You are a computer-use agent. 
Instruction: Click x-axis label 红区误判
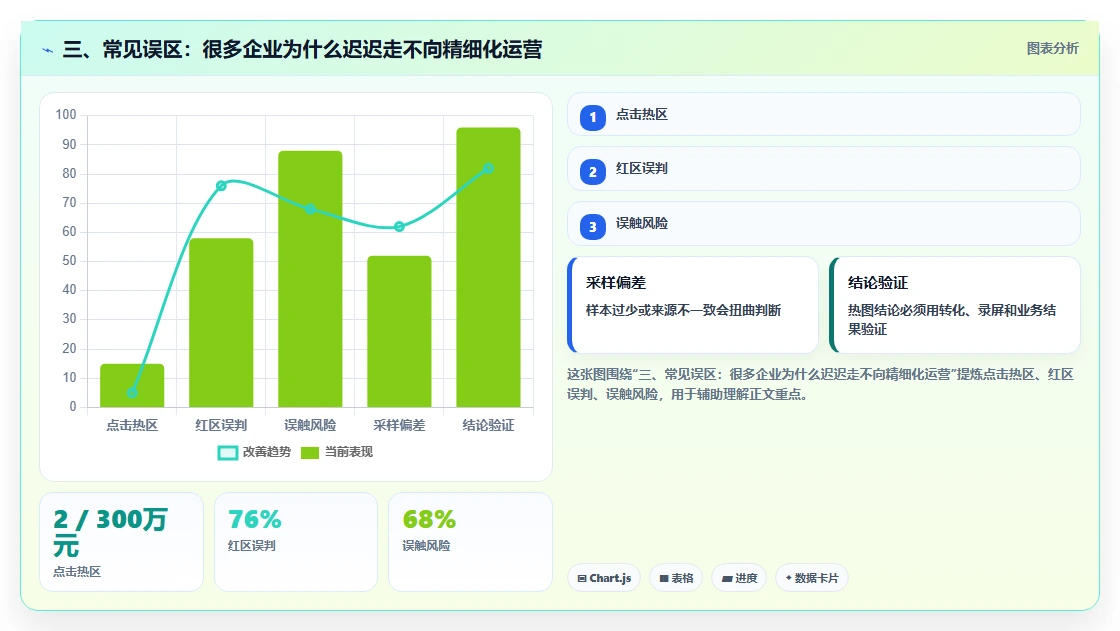tap(221, 425)
